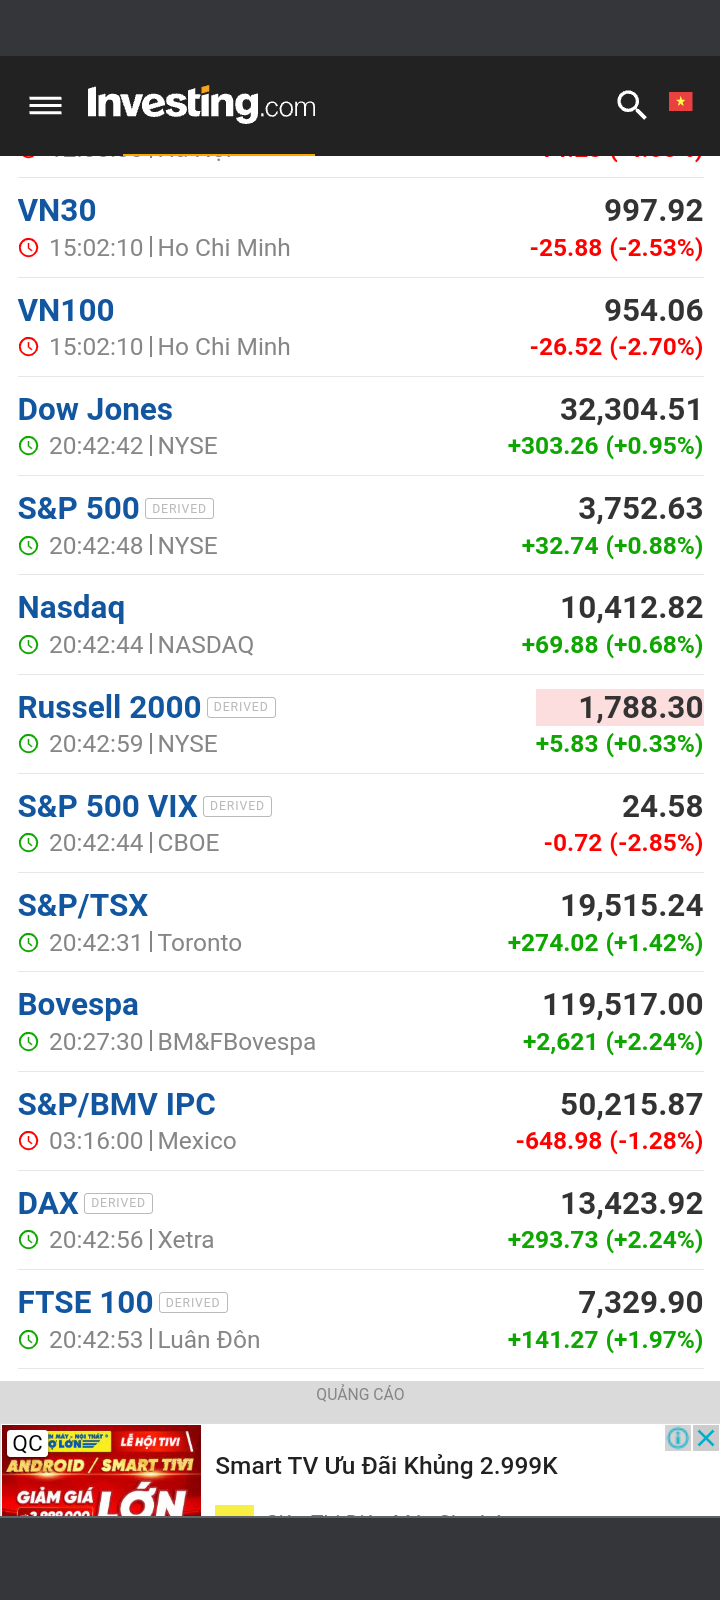The image size is (720, 1600).
Task: Open the S&P/TSX Toronto index
Action: click(x=83, y=905)
